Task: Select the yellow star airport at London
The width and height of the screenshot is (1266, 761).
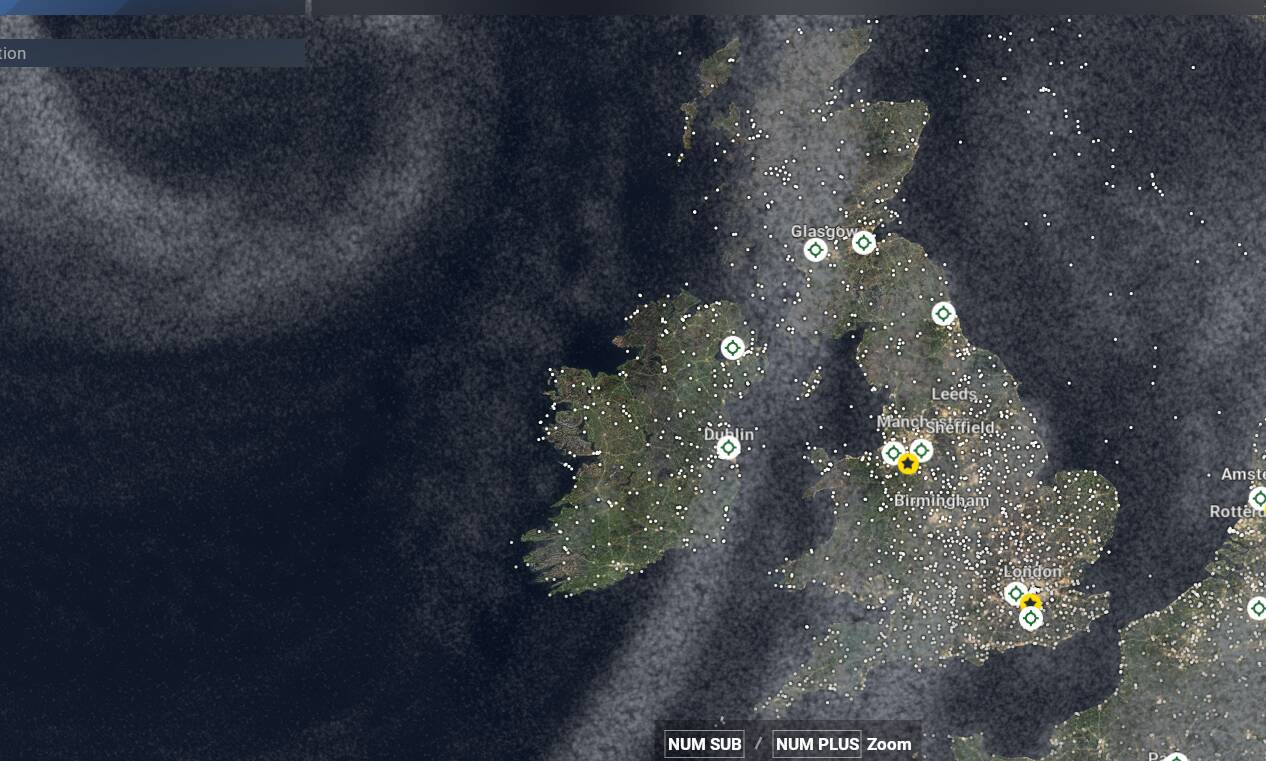Action: tap(1030, 605)
